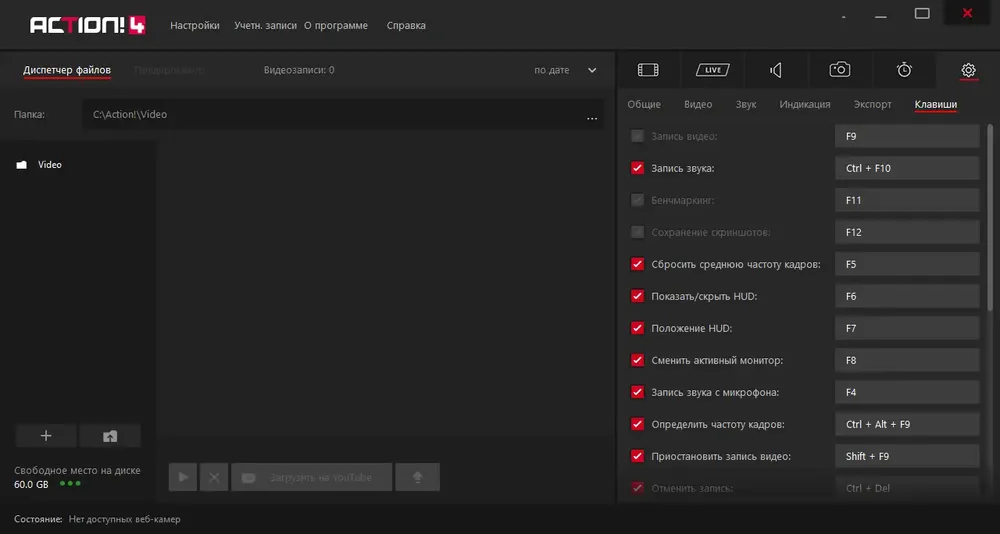Click the Shift + F9 hotkey field

pyautogui.click(x=907, y=456)
